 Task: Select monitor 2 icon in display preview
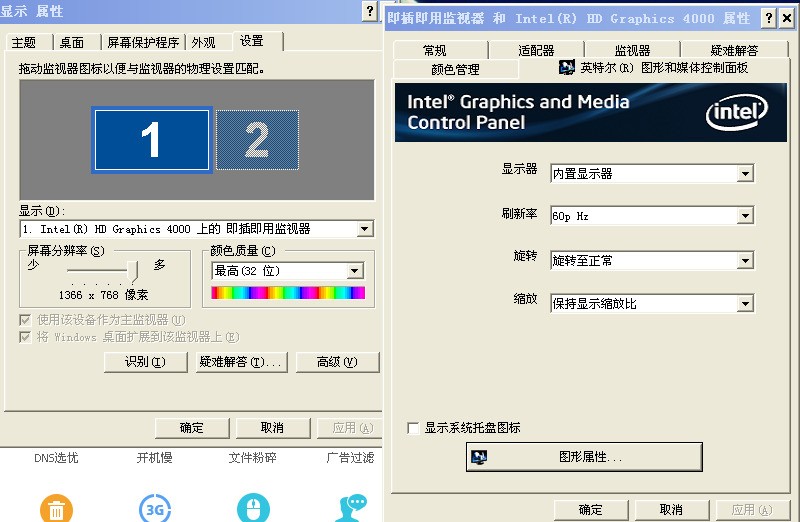pyautogui.click(x=257, y=140)
